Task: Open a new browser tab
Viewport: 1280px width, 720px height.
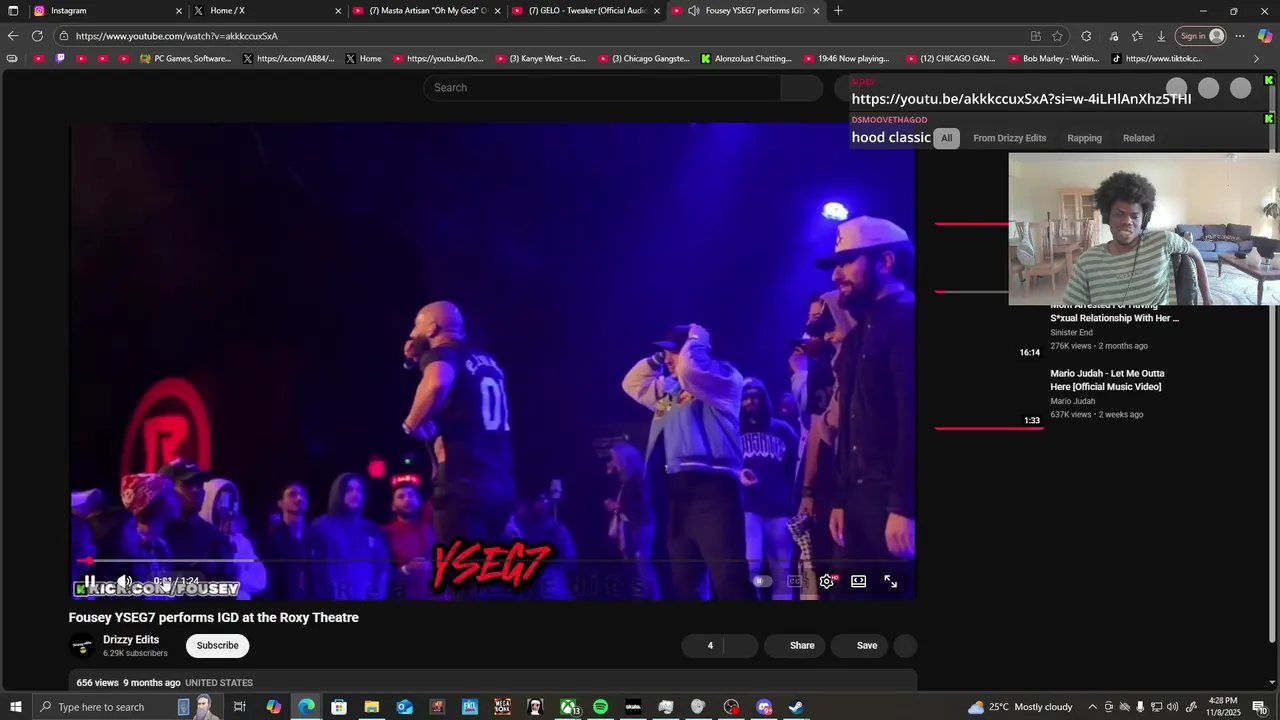Action: coord(838,11)
